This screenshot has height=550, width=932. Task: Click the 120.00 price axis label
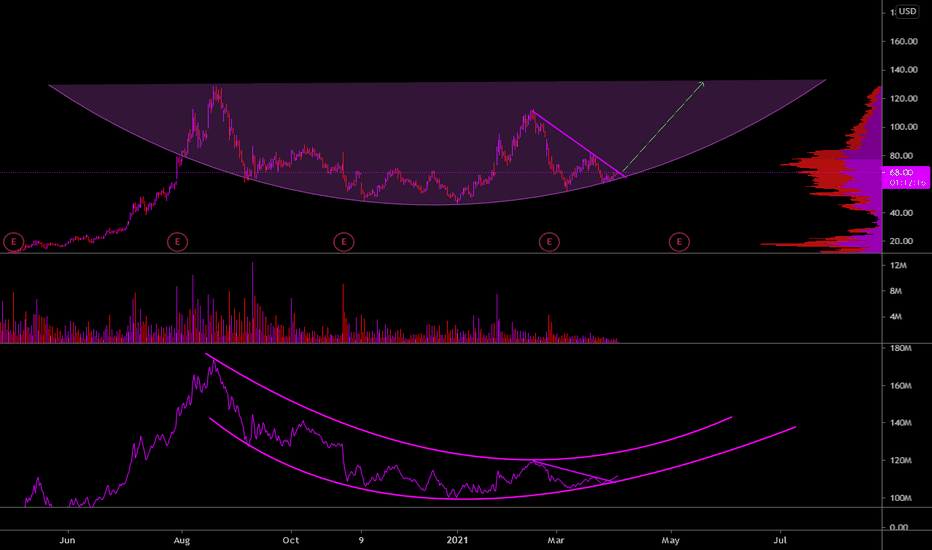[903, 99]
